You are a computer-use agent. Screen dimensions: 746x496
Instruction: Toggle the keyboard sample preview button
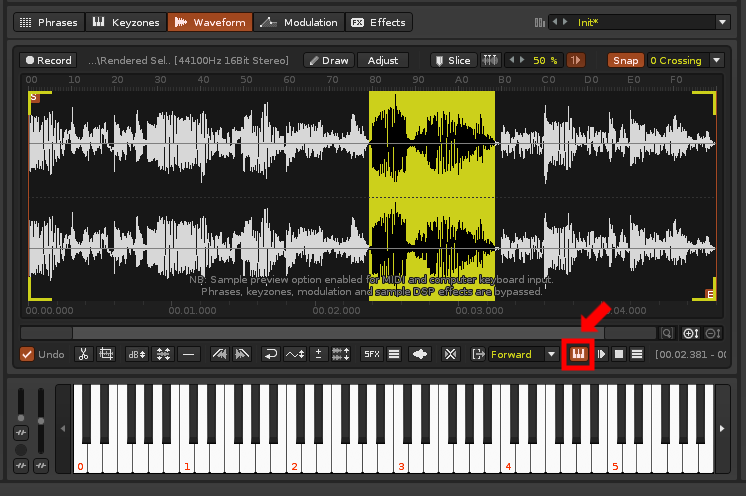(x=578, y=354)
